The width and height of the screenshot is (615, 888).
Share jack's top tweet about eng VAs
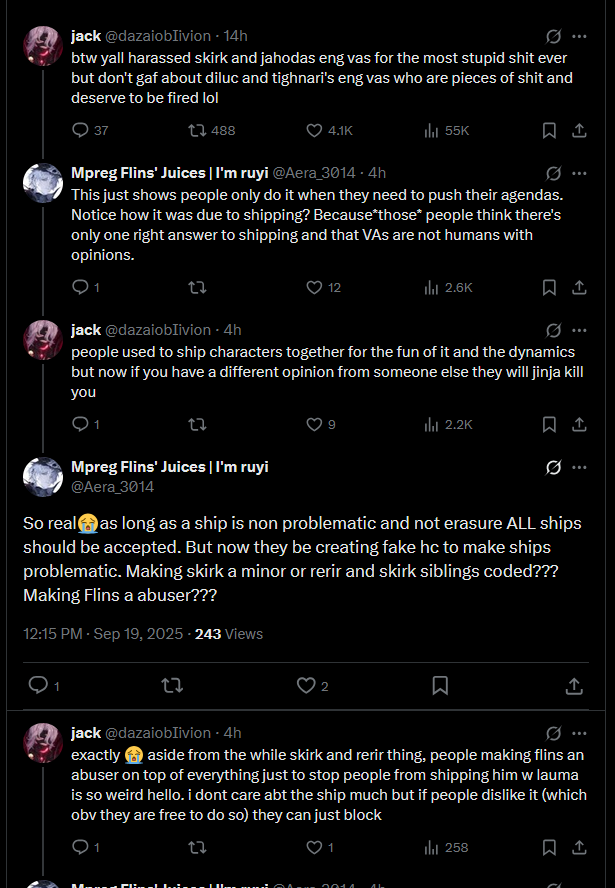point(578,130)
